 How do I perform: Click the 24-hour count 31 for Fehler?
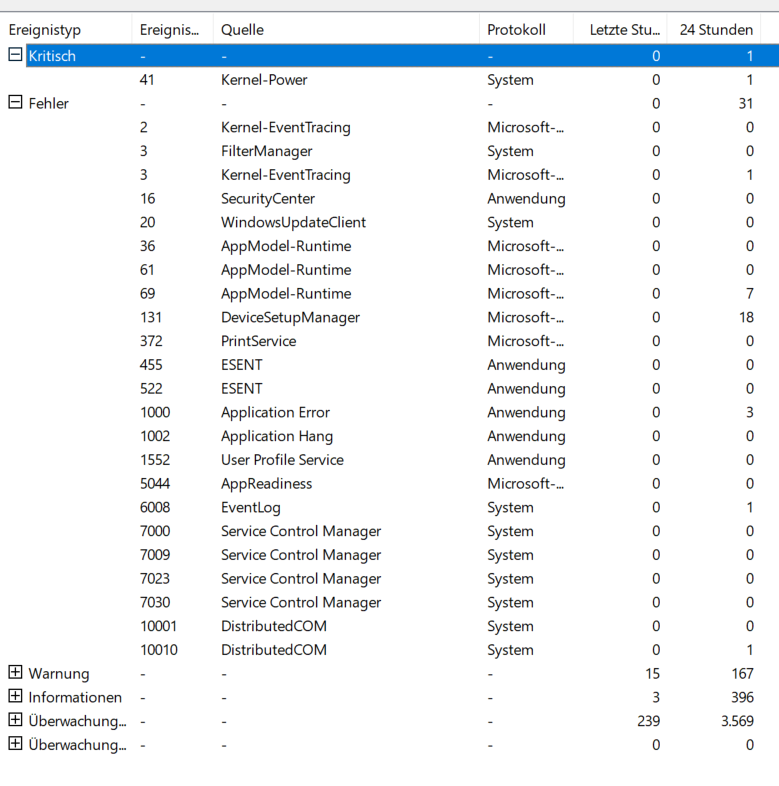746,103
